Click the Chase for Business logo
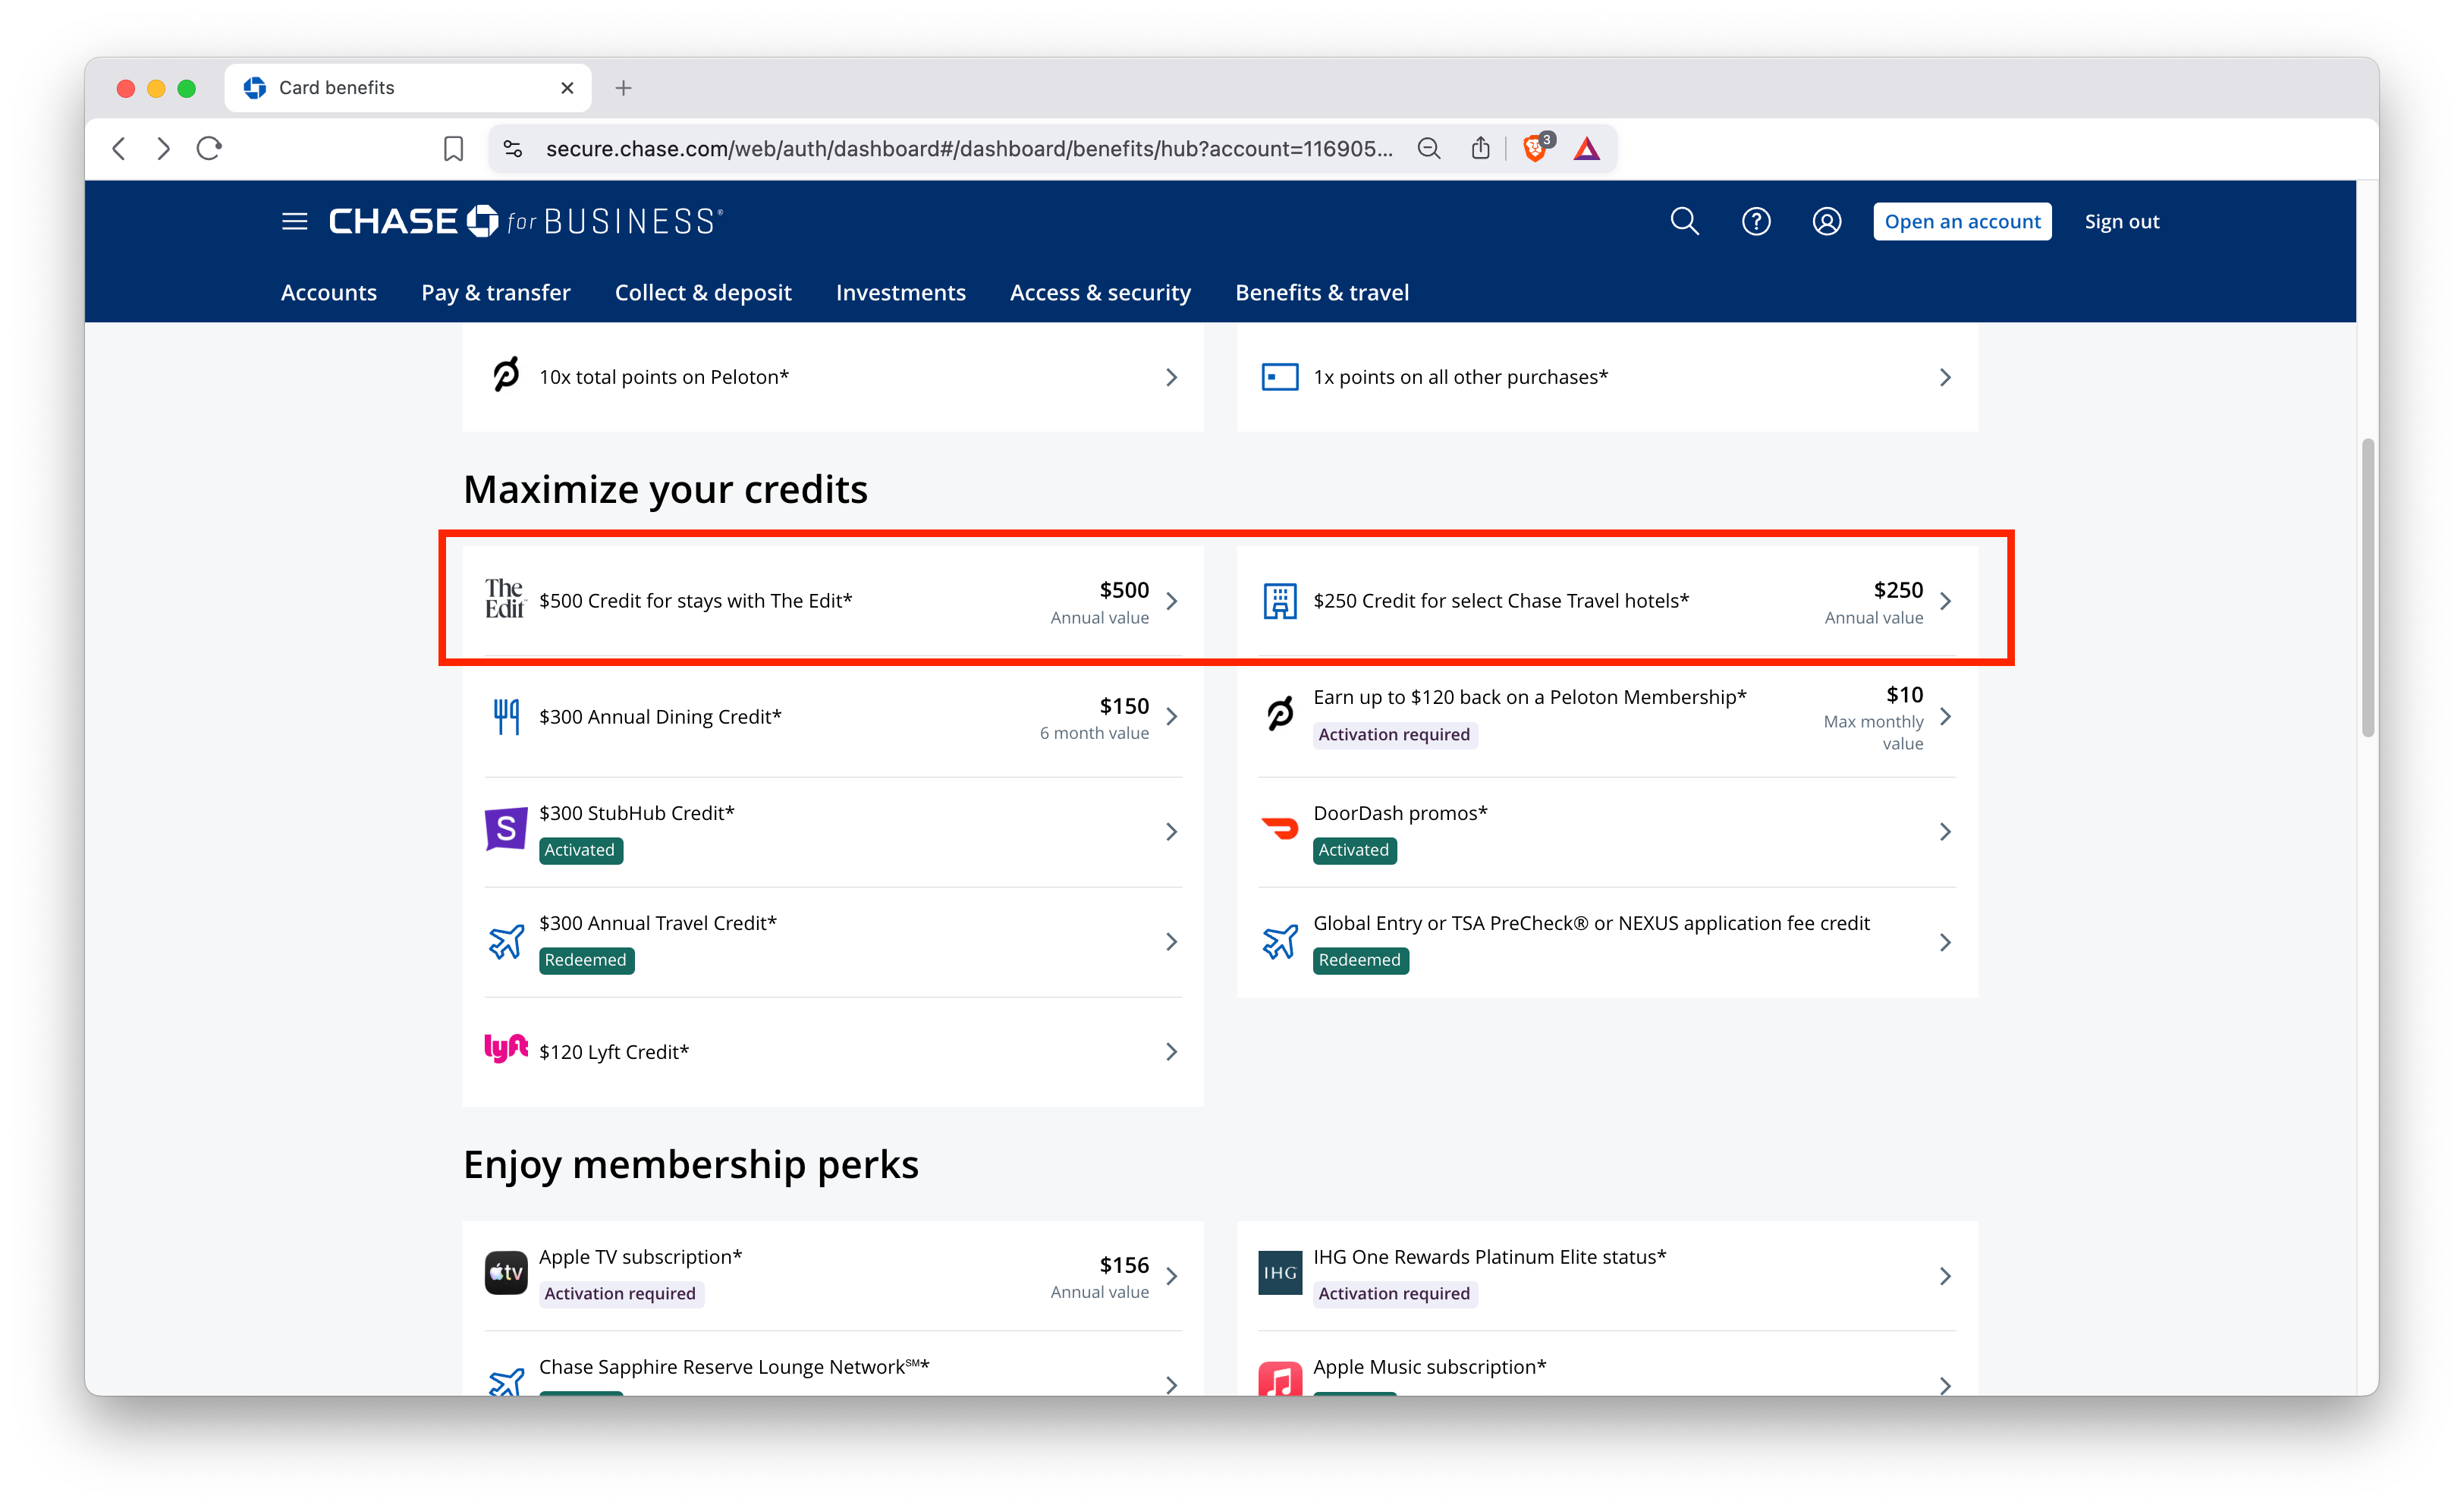The width and height of the screenshot is (2464, 1508). click(526, 221)
